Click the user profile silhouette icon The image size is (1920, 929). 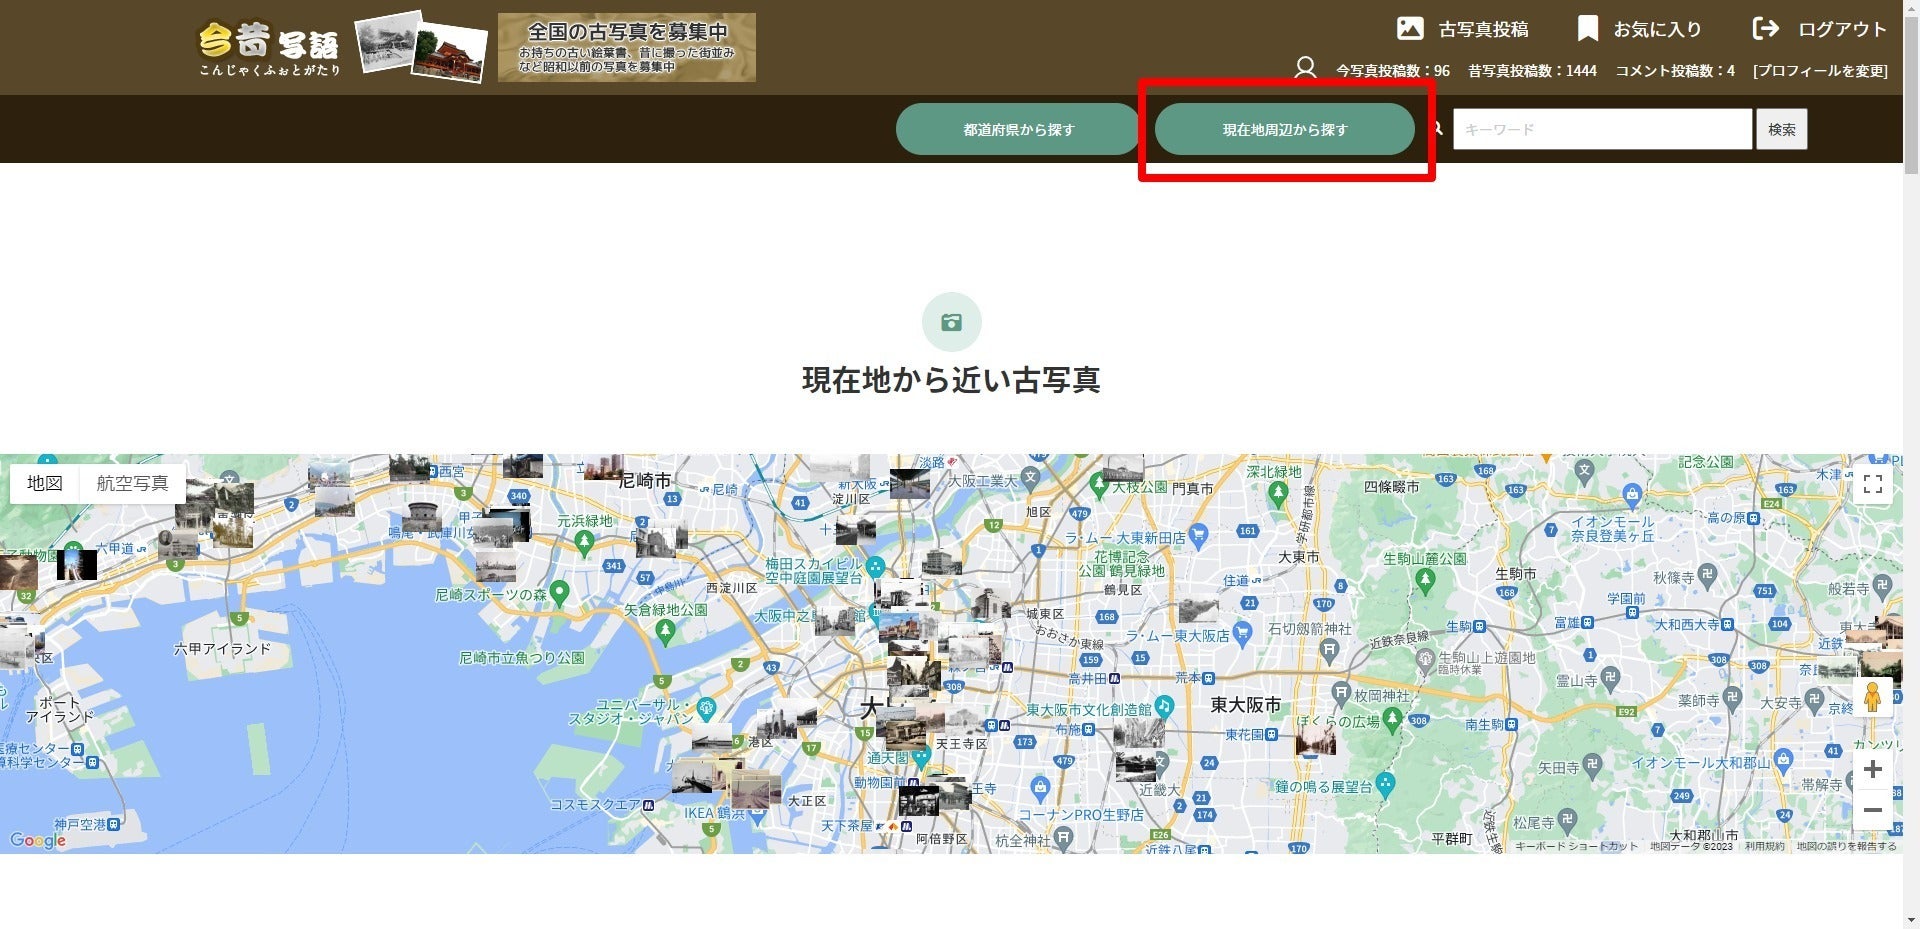click(x=1305, y=69)
